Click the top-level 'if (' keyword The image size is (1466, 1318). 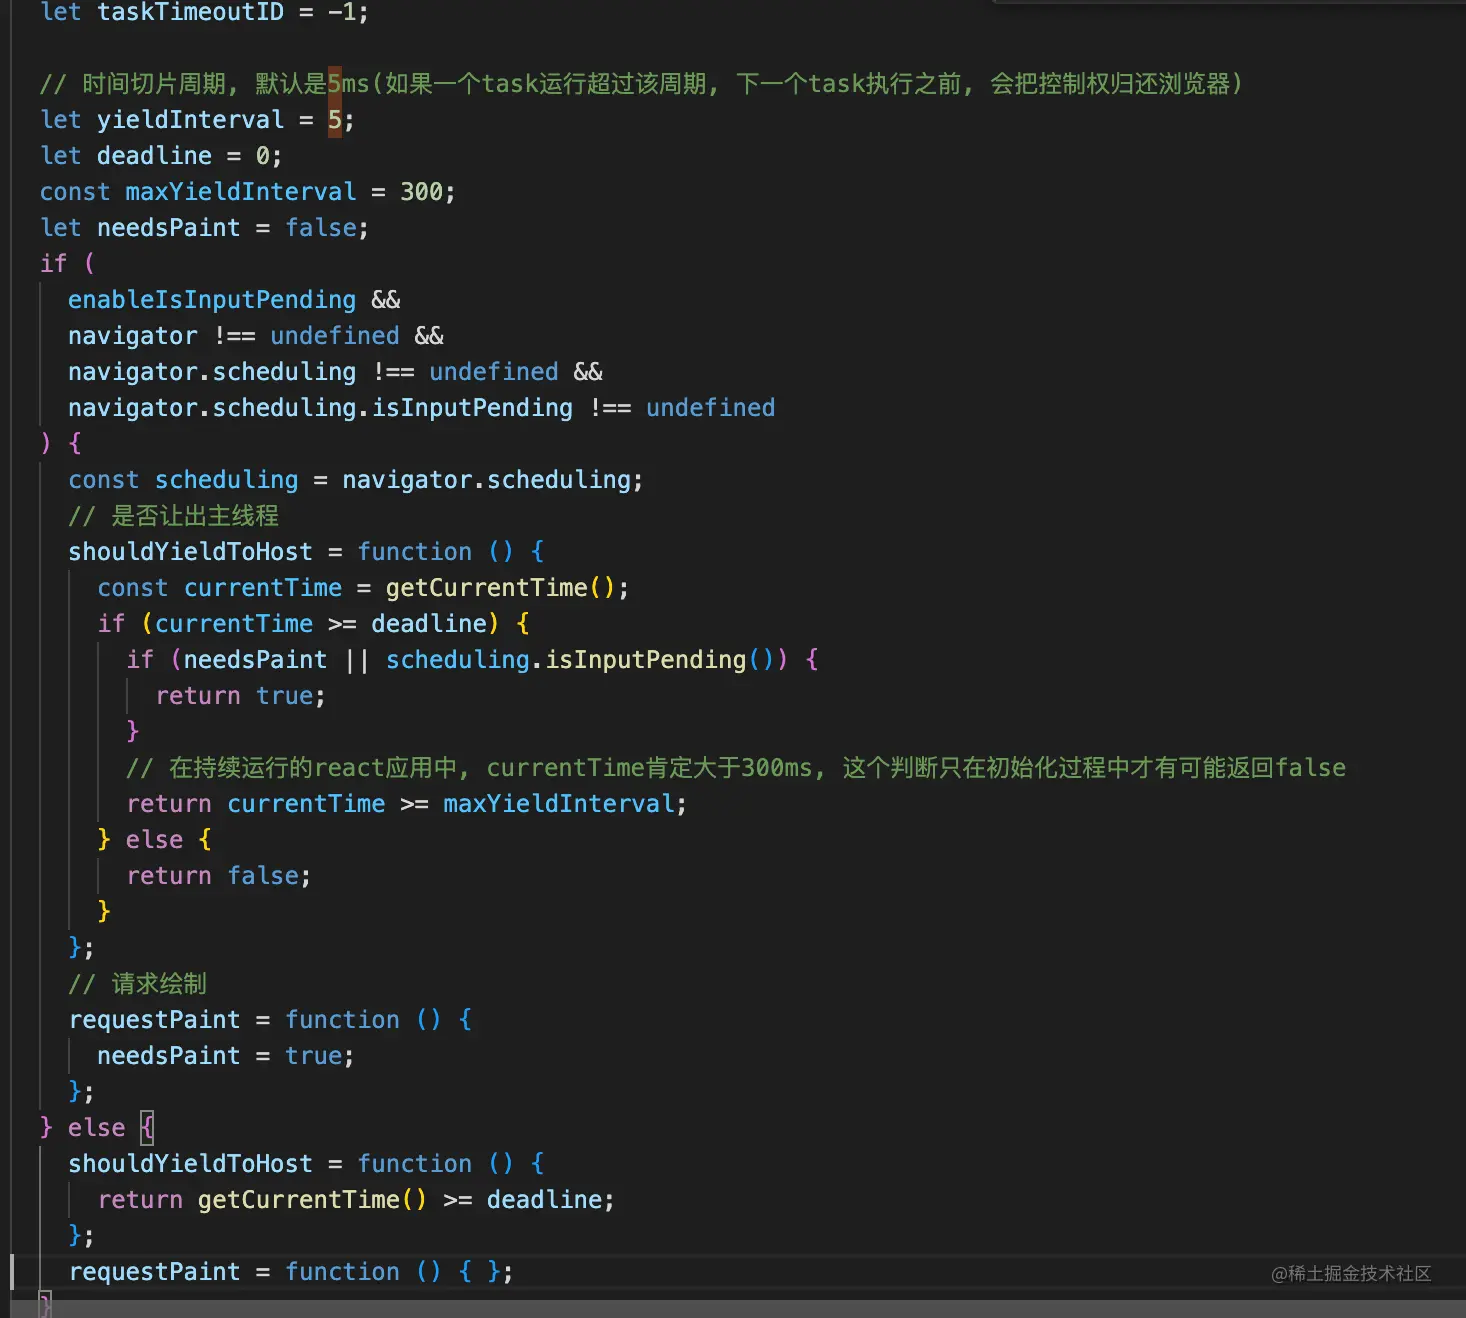pos(66,264)
